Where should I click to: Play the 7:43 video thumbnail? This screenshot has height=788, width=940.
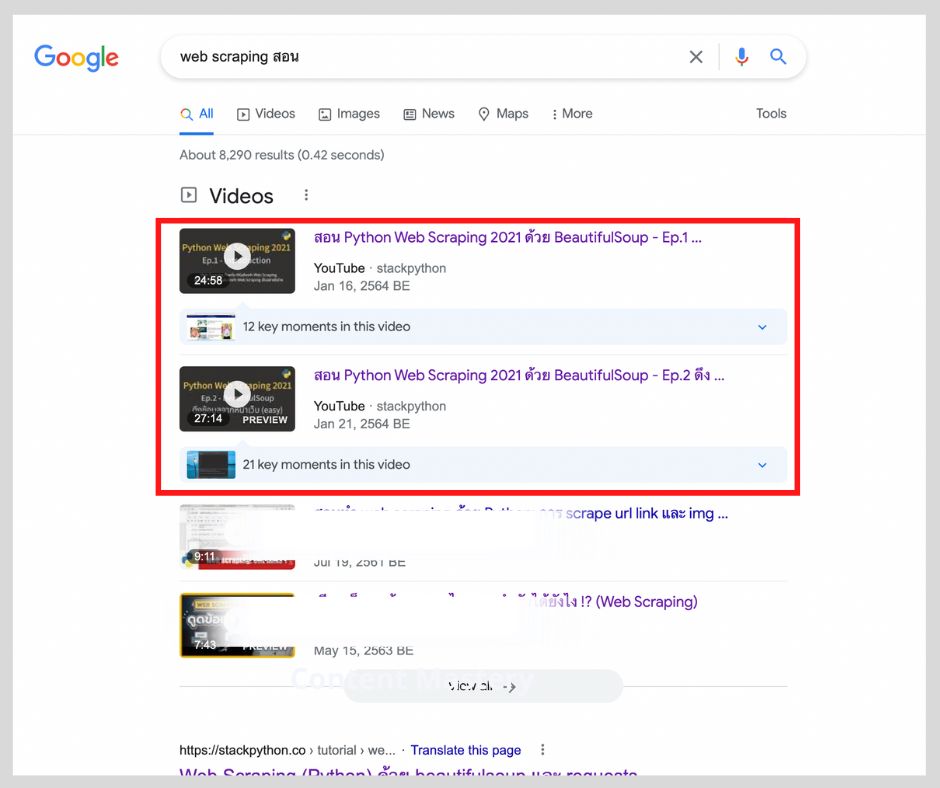coord(237,625)
